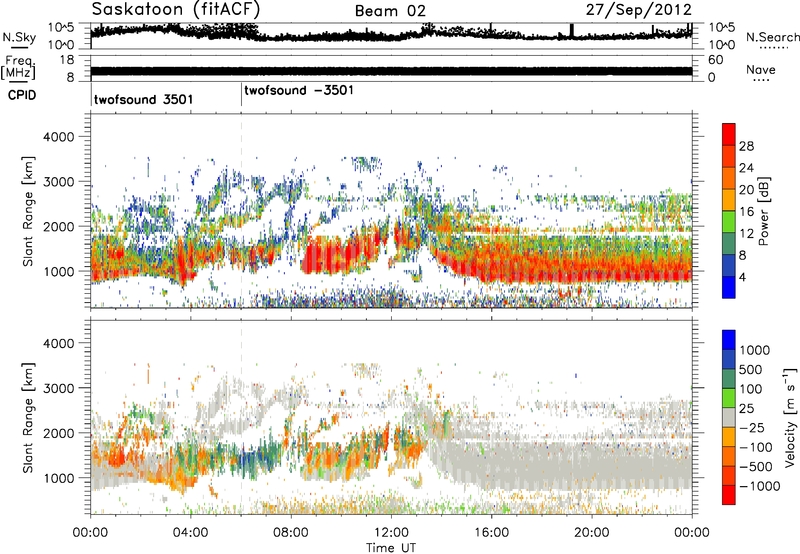Click the 500 label on velocity colorbar
Screen dimensions: 800x554
tap(752, 370)
